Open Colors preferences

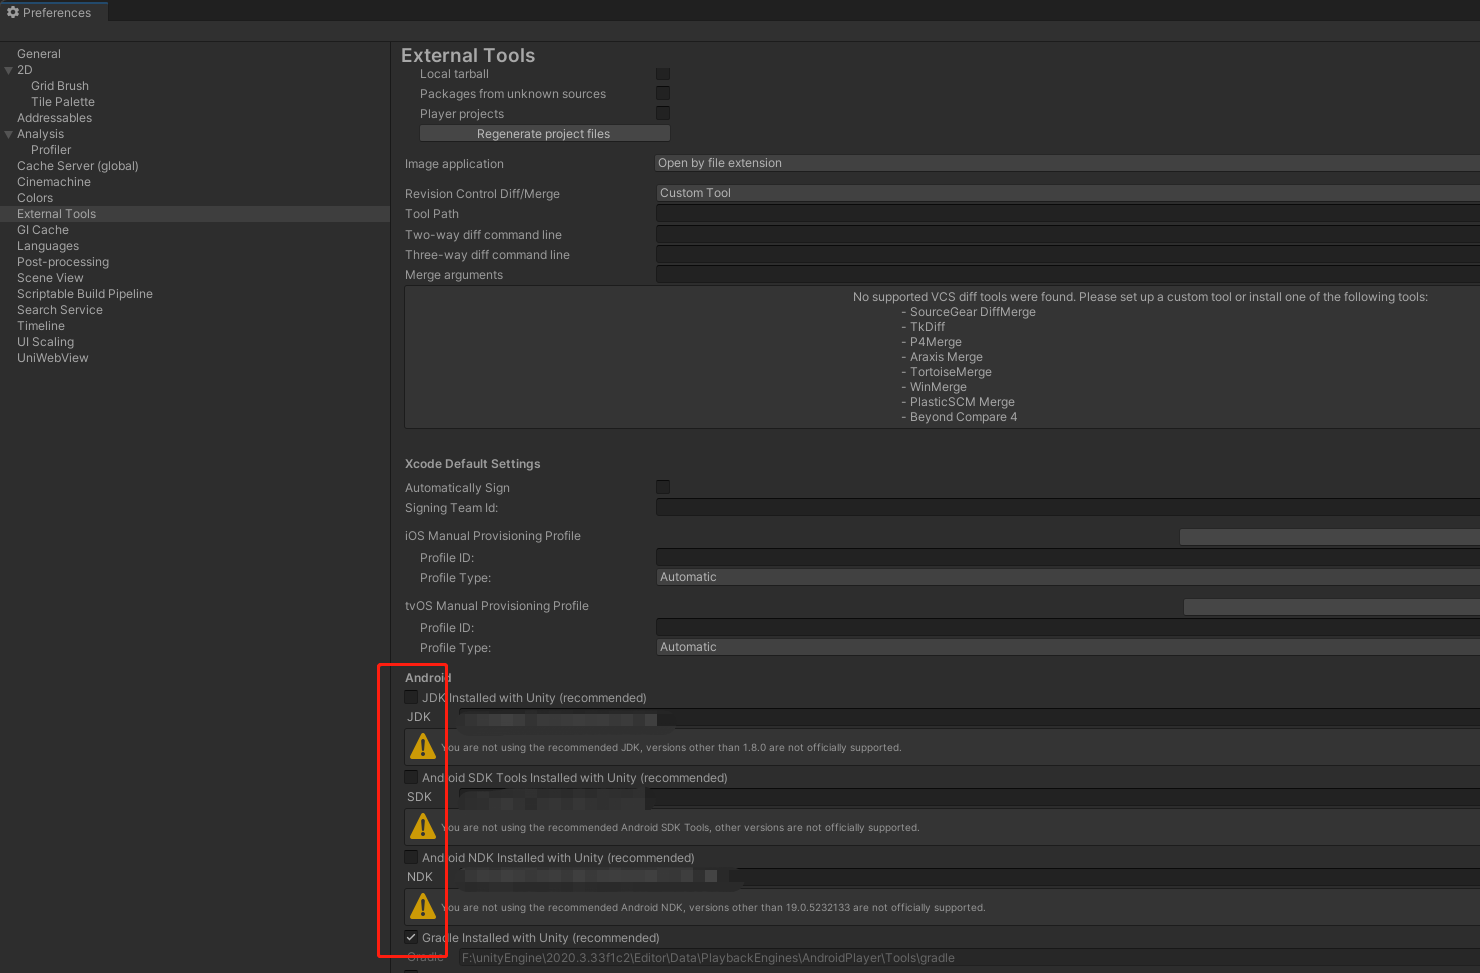tap(35, 198)
